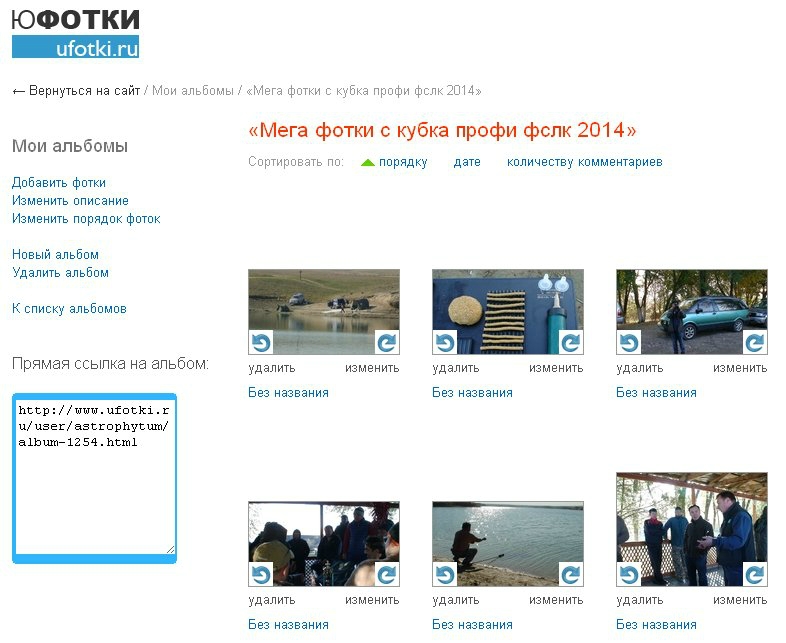Sort photos by порядку
Viewport: 786px width, 643px height.
(x=402, y=162)
